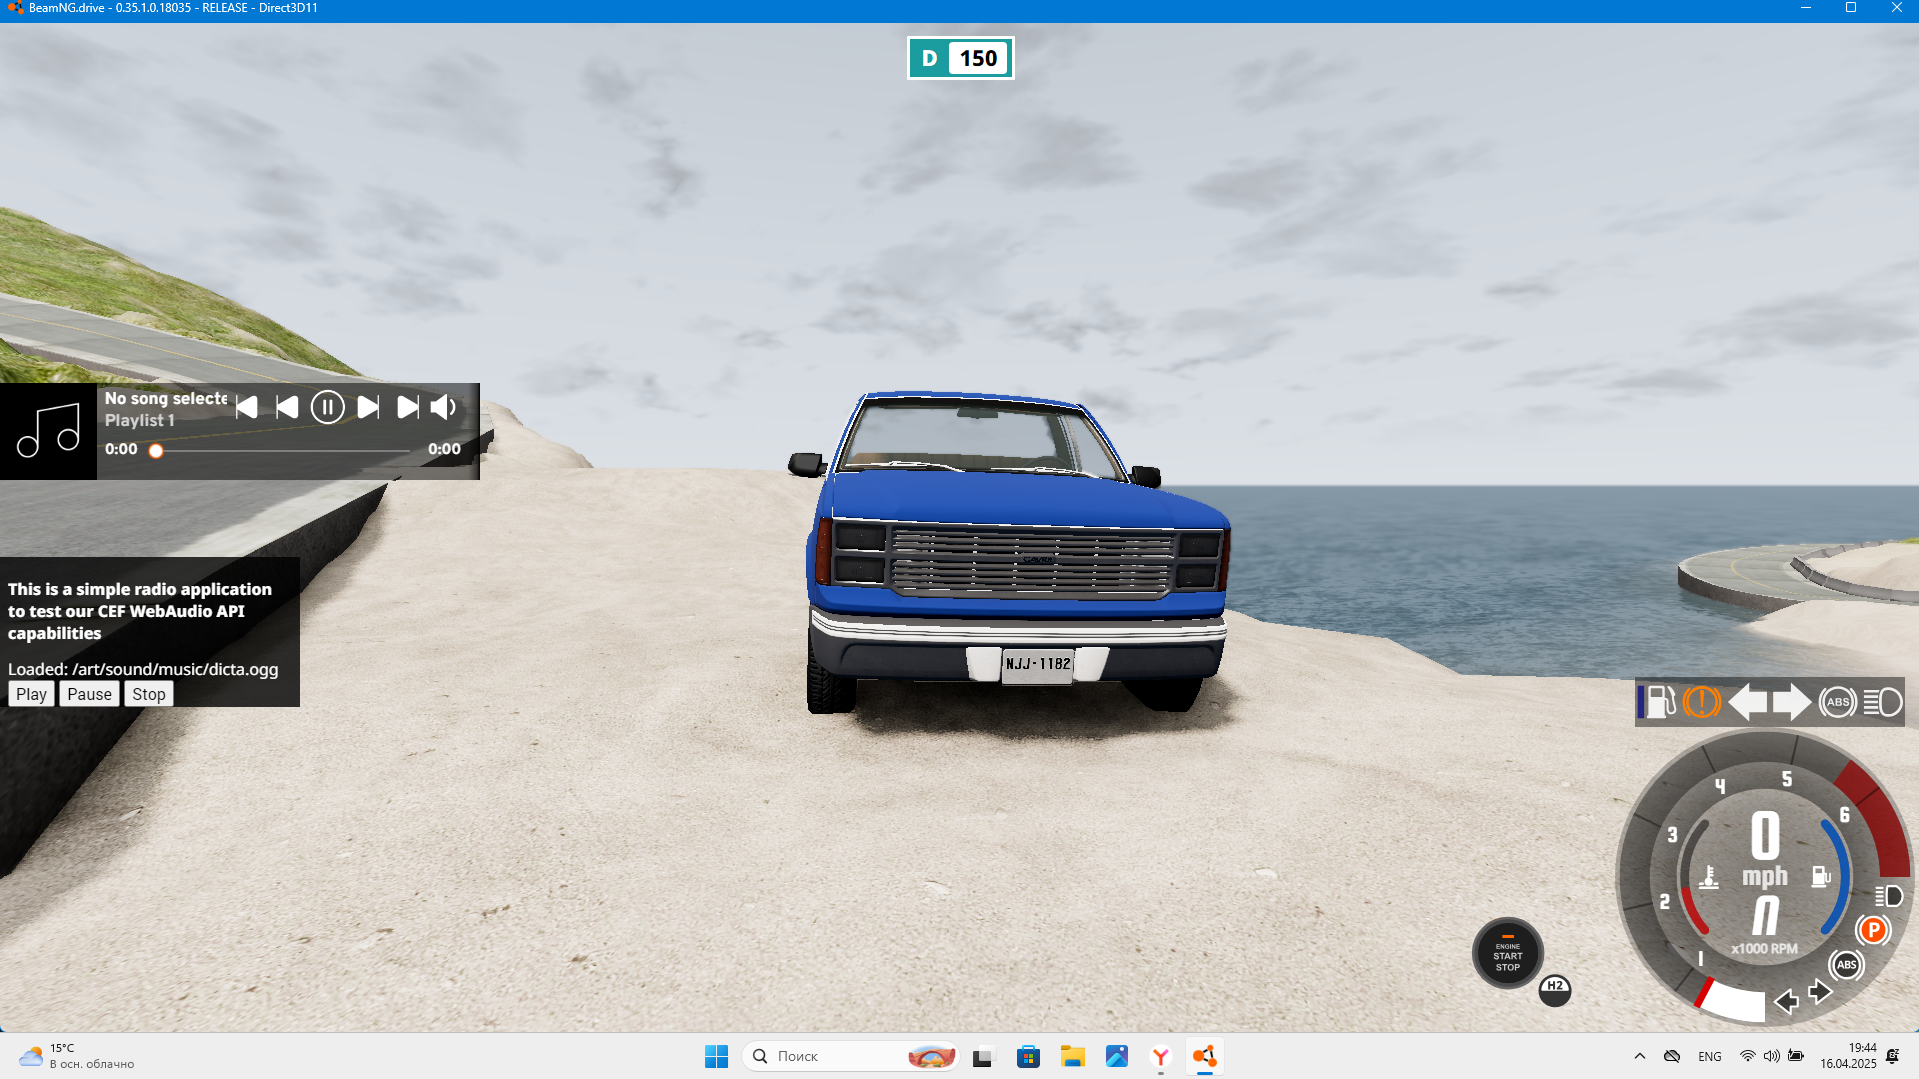Screen dimensions: 1919x1079
Task: Open the Wi-Fi network tray icon
Action: [x=1747, y=1056]
